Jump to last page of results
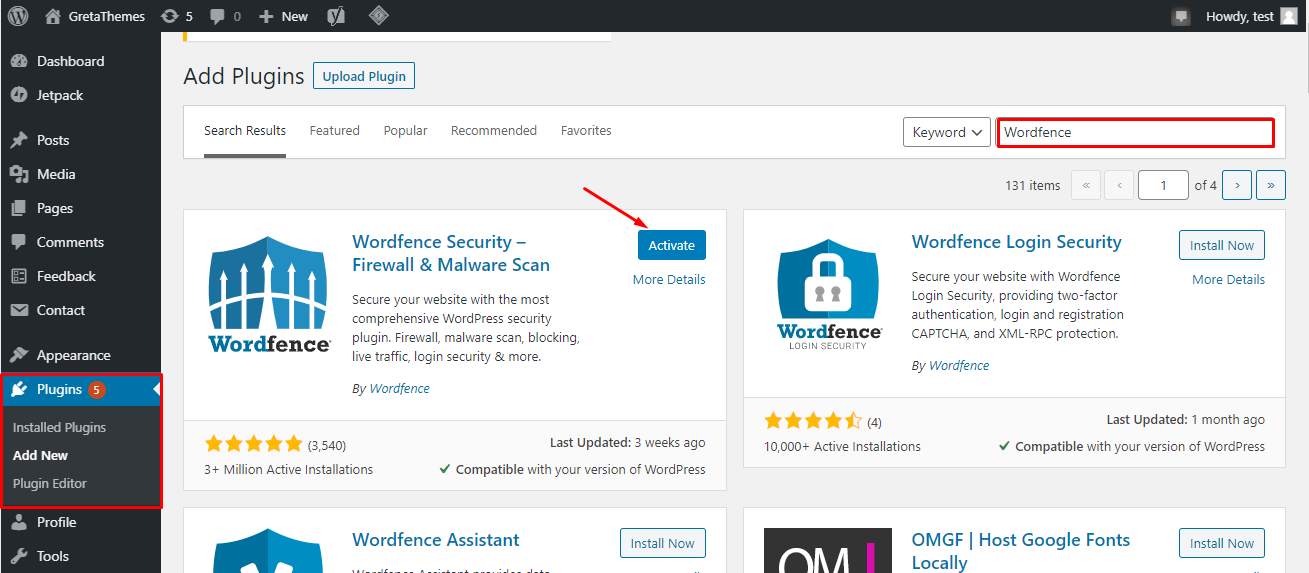1309x573 pixels. click(x=1271, y=185)
